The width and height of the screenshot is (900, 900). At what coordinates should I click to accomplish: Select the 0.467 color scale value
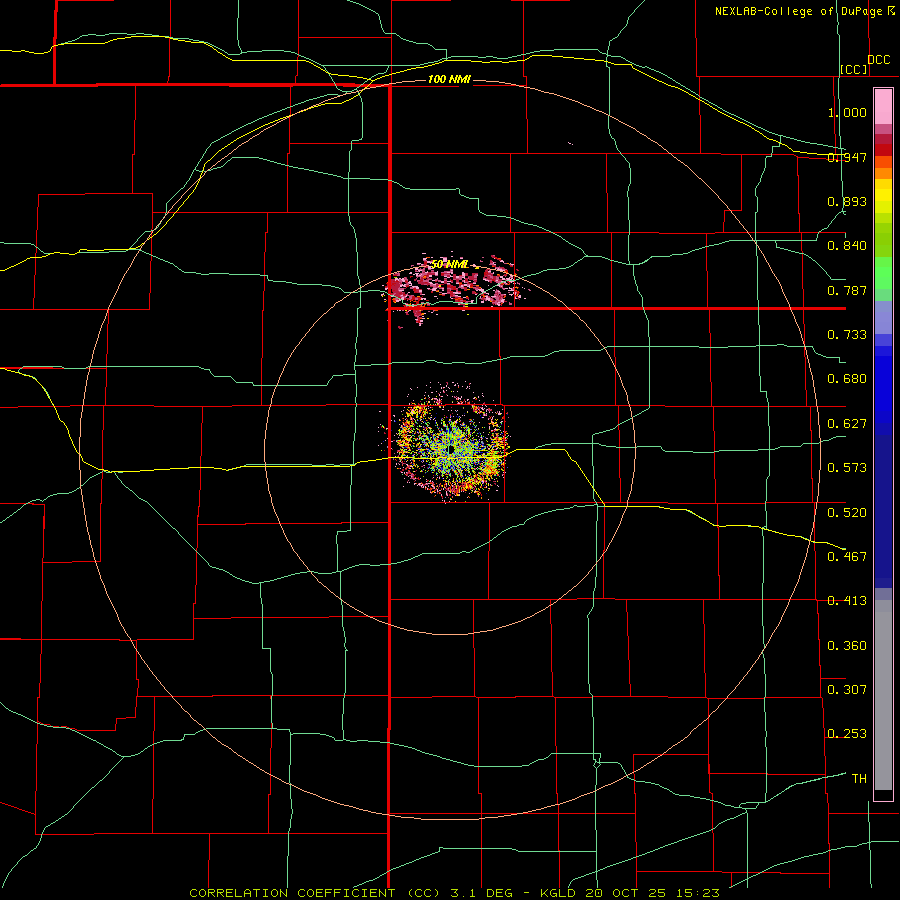(x=847, y=557)
